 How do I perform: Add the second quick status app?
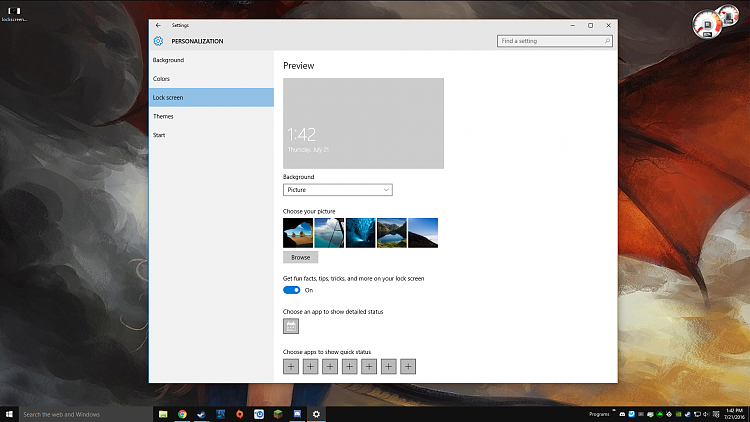pos(310,366)
